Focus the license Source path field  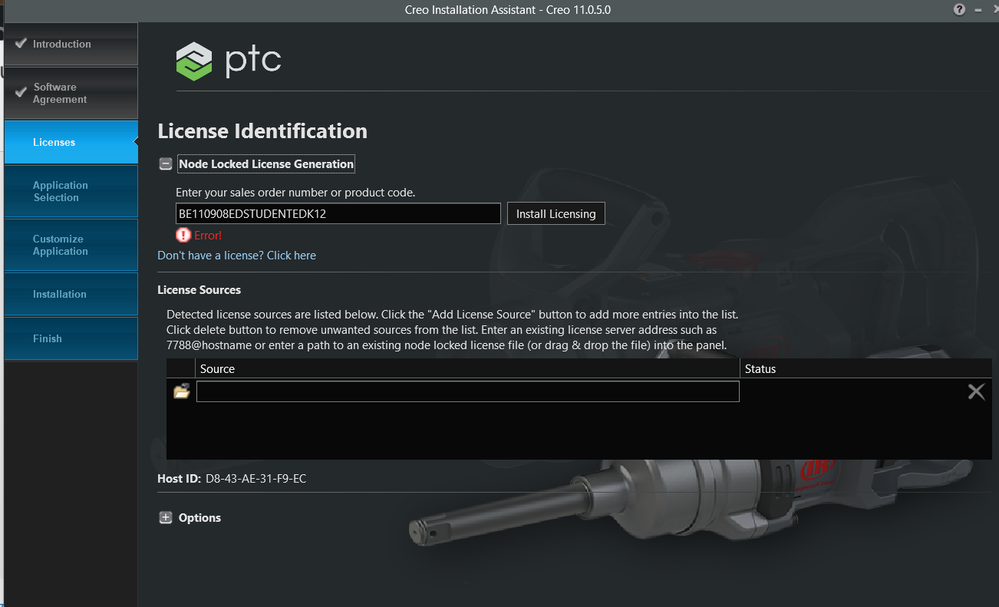tap(467, 392)
